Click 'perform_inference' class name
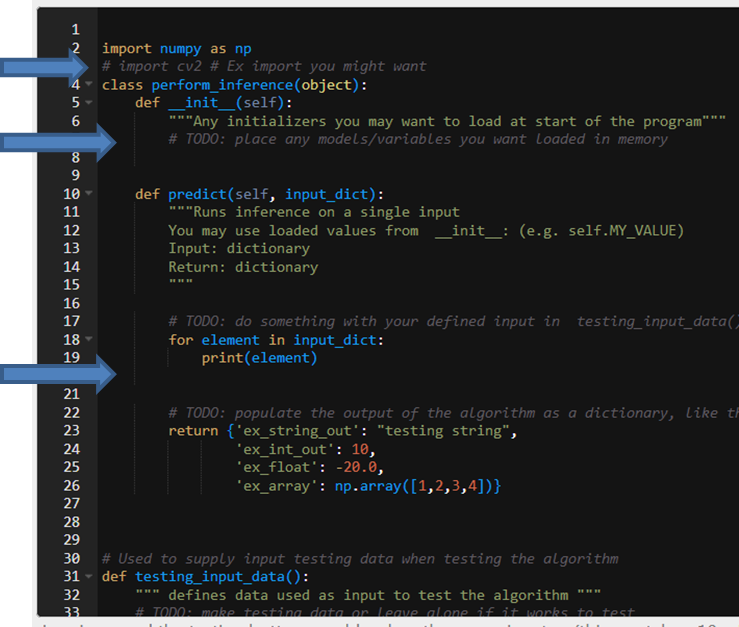This screenshot has height=627, width=739. click(222, 85)
